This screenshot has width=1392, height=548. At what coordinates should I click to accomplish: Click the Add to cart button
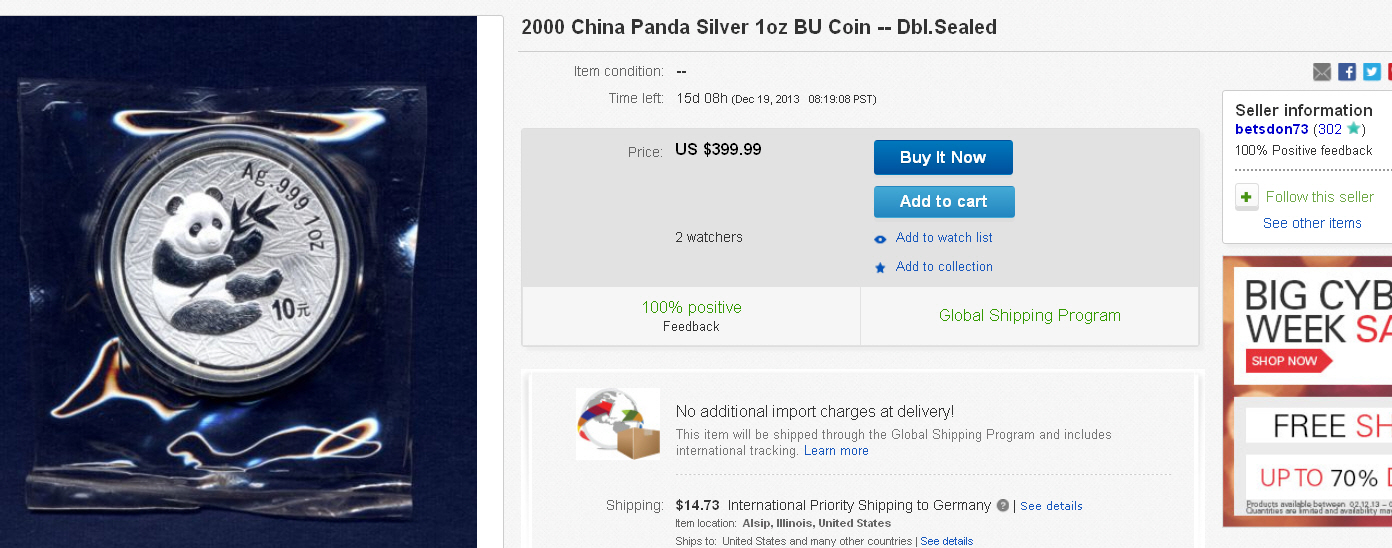[944, 202]
